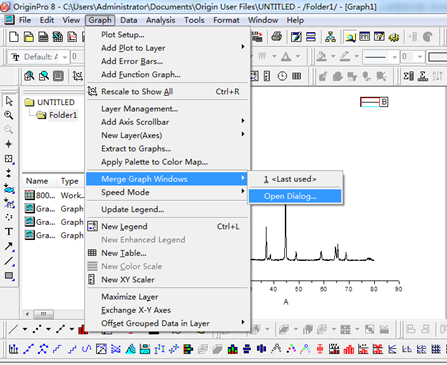The height and width of the screenshot is (365, 447).
Task: Click the Print icon in toolbar
Action: tap(276, 37)
